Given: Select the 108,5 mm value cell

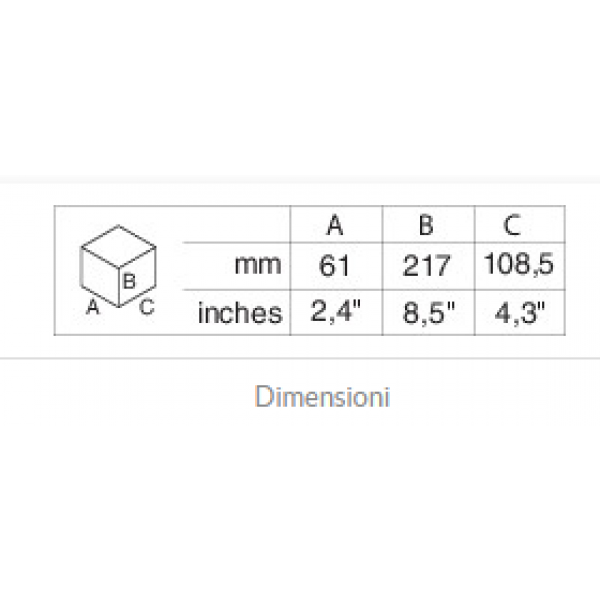Looking at the screenshot, I should click(519, 264).
